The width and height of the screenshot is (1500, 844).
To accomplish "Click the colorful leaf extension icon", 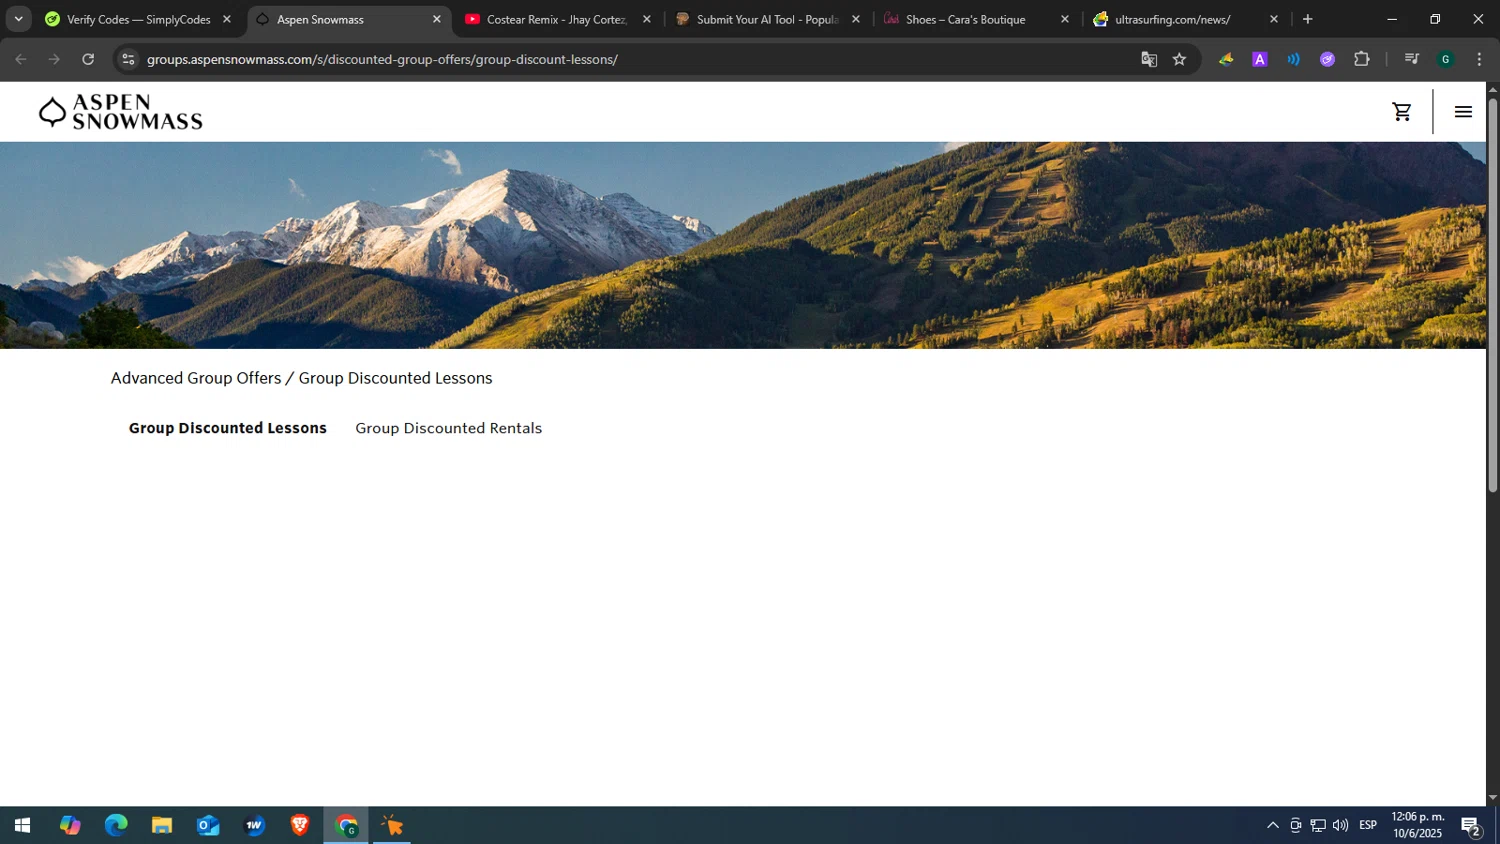I will [x=1226, y=59].
